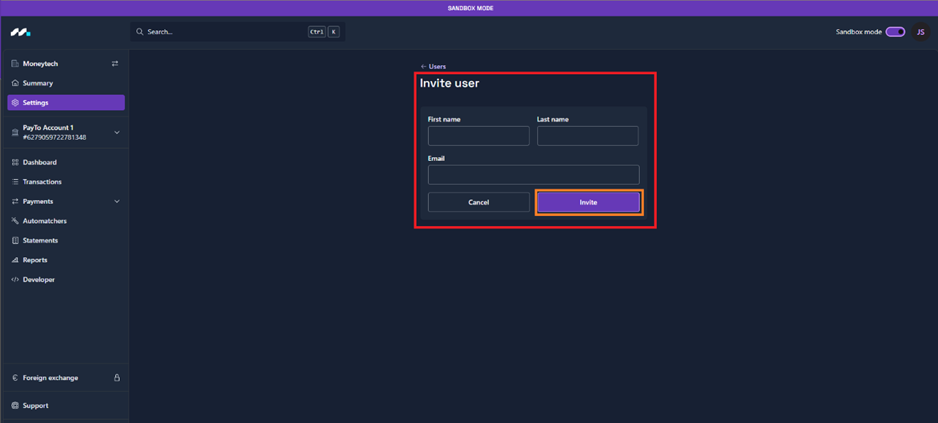
Task: Toggle the Sandbox mode switch
Action: click(x=896, y=32)
